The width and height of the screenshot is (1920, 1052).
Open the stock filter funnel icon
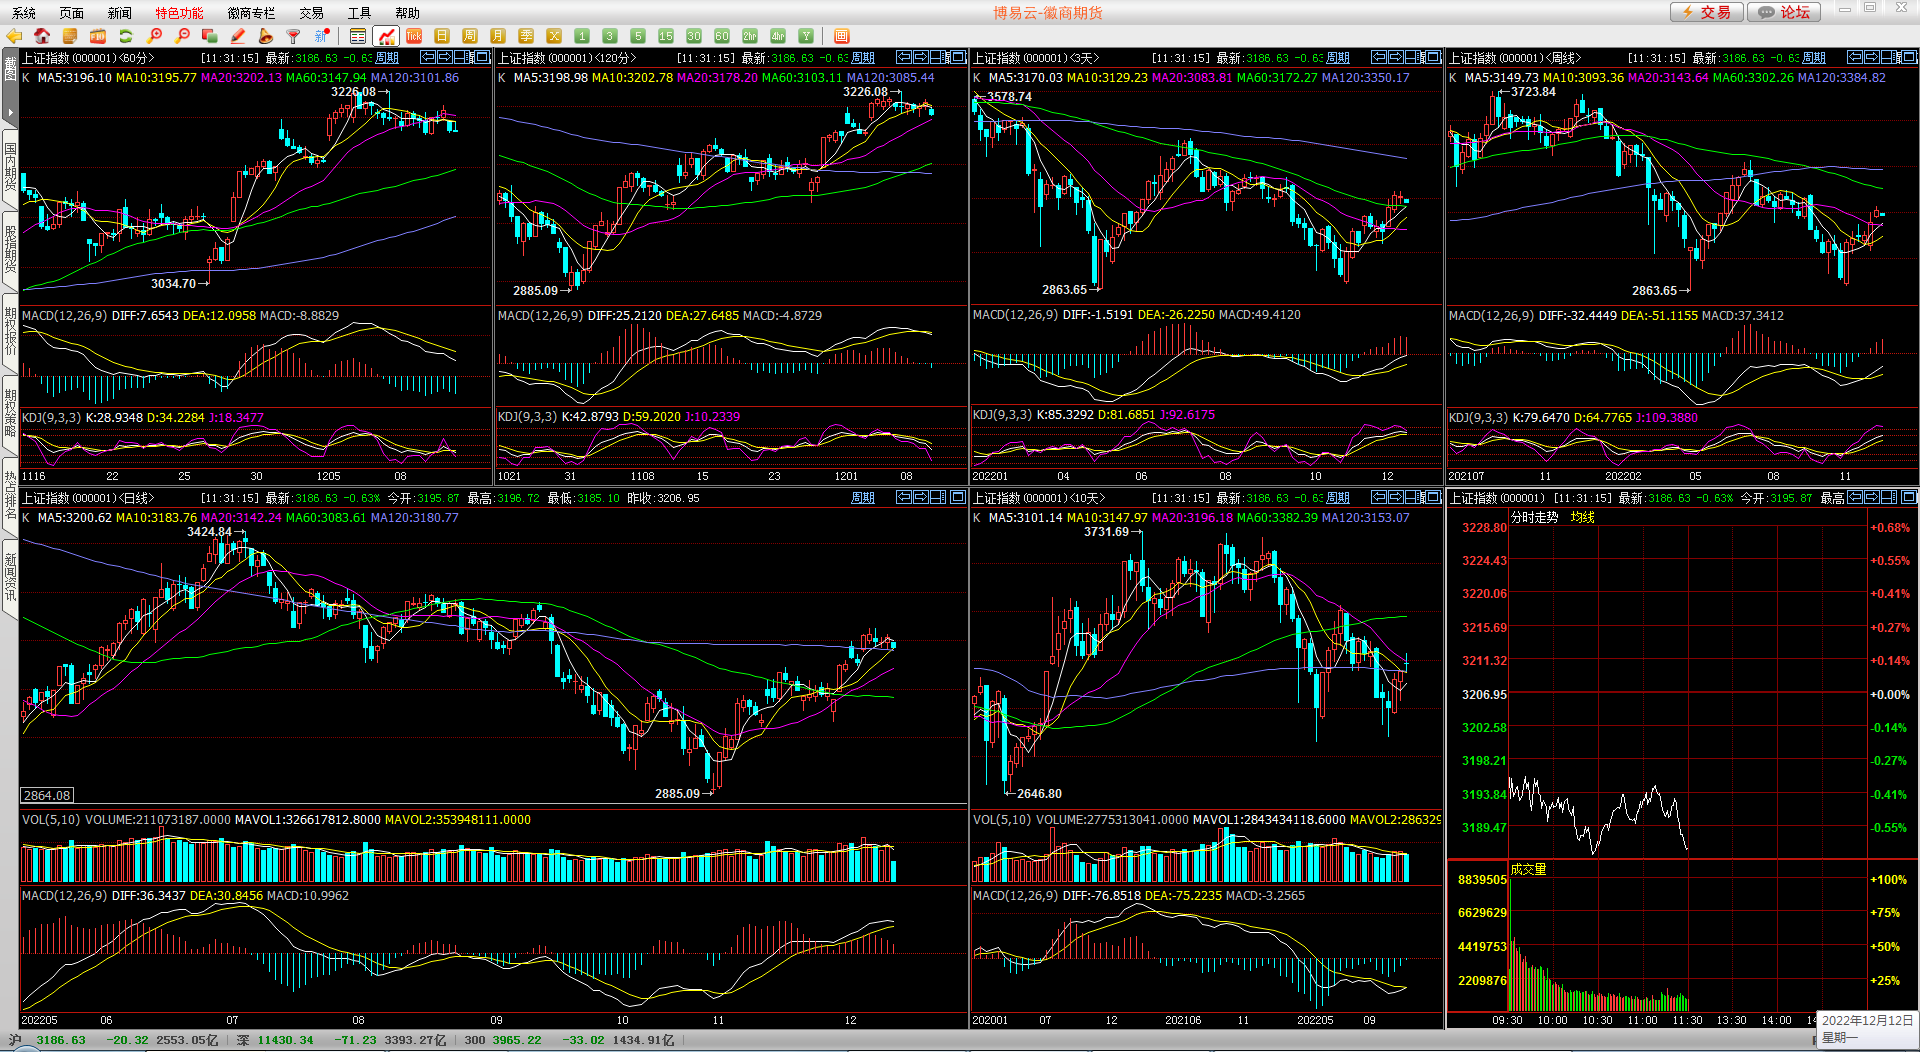coord(294,36)
